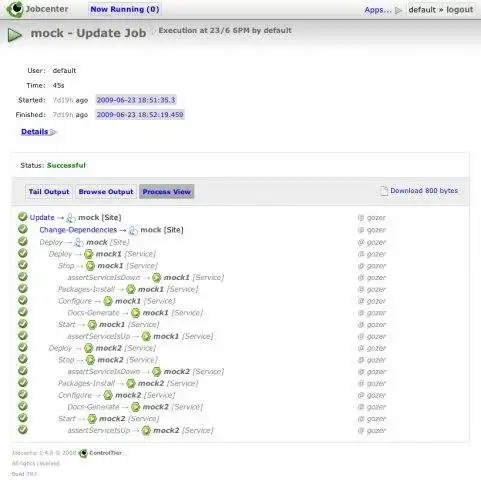Click service icon in Stop mock2 row
481x480 pixels.
point(90,360)
